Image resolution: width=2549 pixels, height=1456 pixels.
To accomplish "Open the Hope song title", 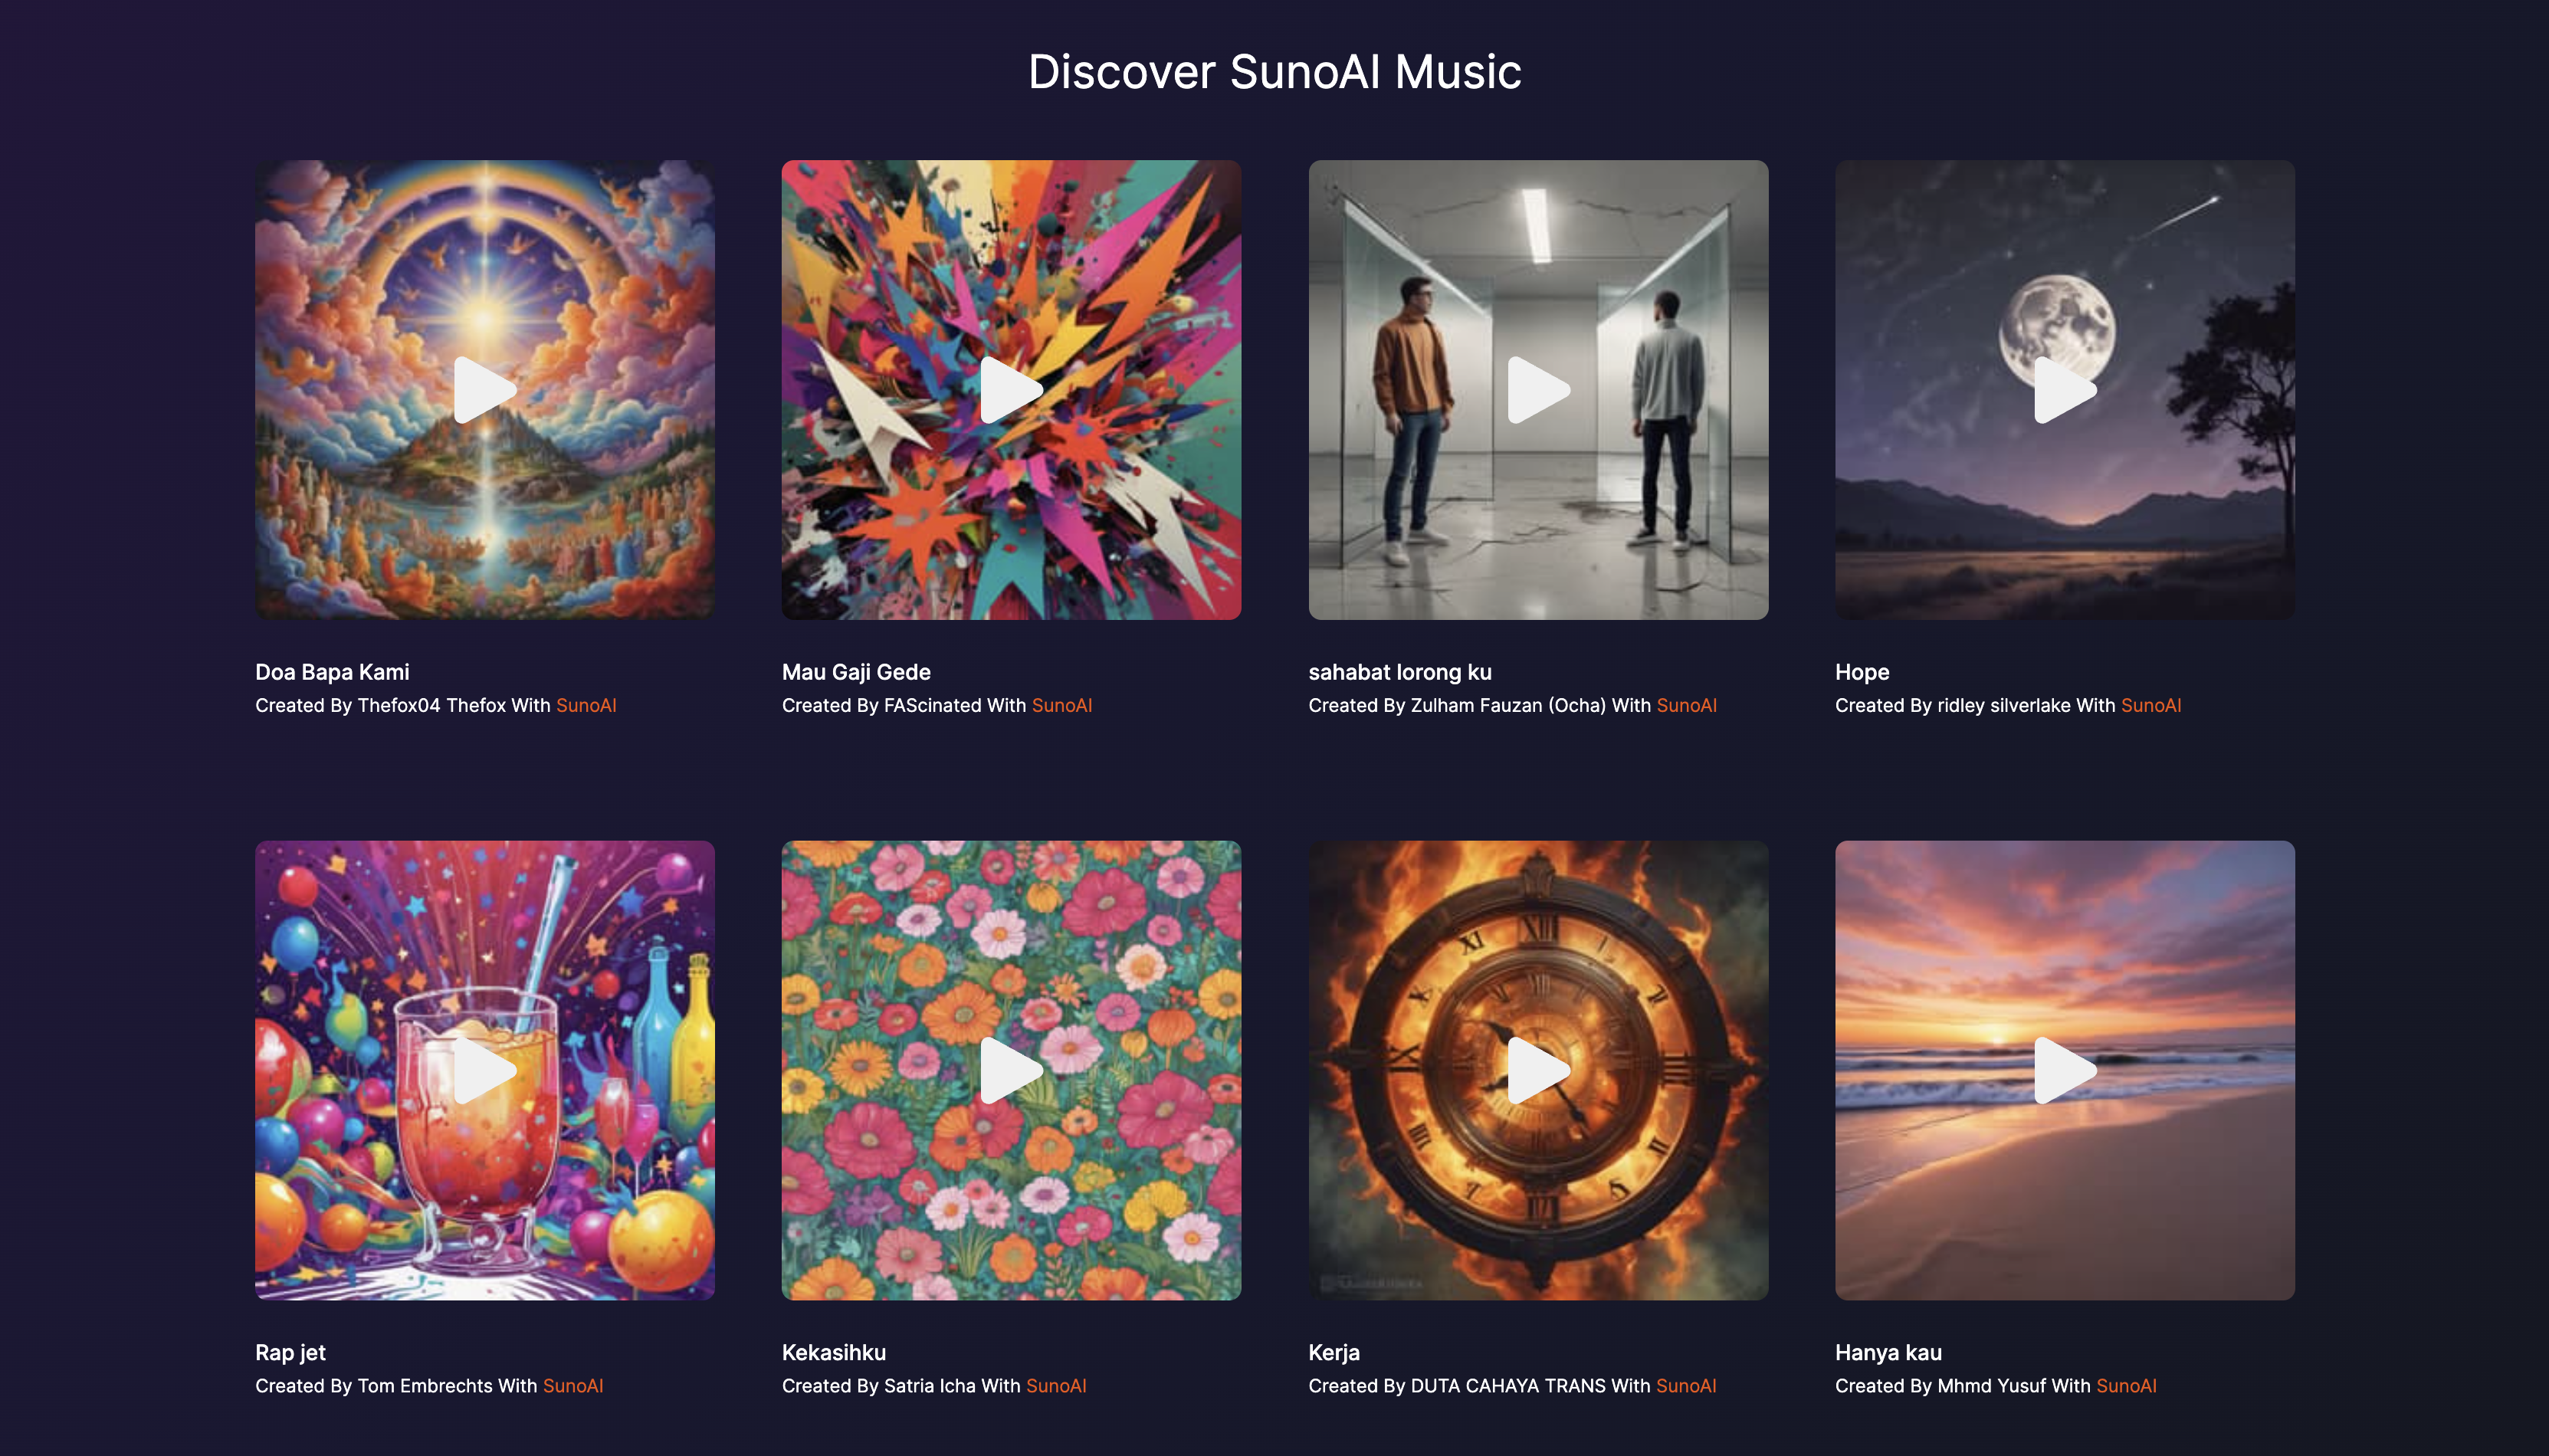I will [1862, 672].
